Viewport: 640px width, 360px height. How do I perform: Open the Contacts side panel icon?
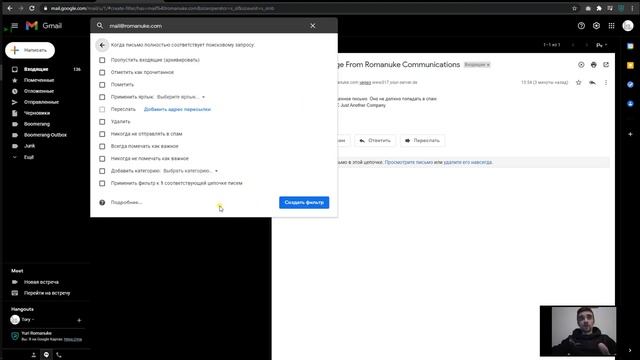point(630,104)
